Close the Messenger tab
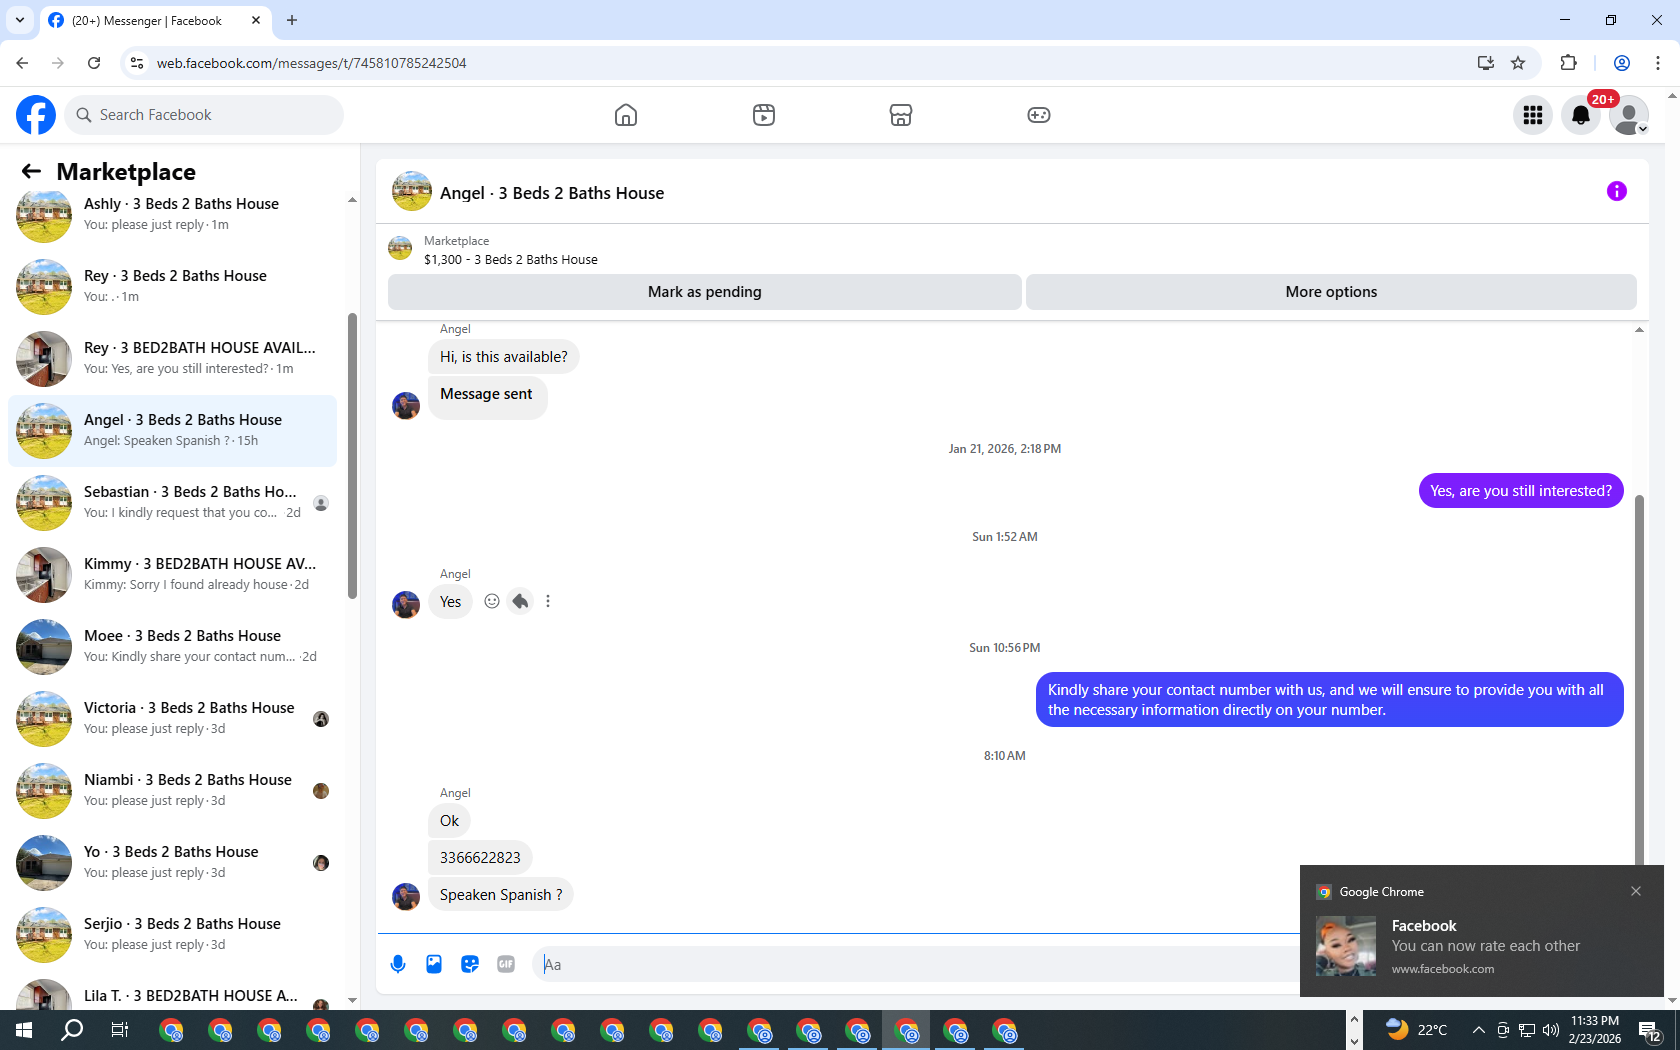 tap(256, 20)
